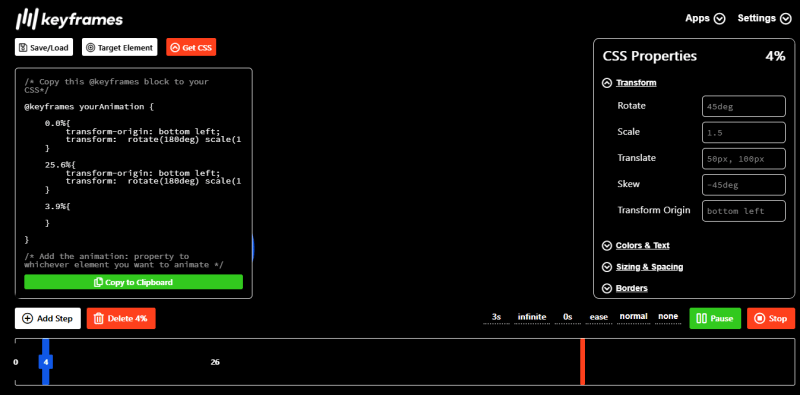The height and width of the screenshot is (395, 800).
Task: Expand the Colors & Text section
Action: (x=636, y=245)
